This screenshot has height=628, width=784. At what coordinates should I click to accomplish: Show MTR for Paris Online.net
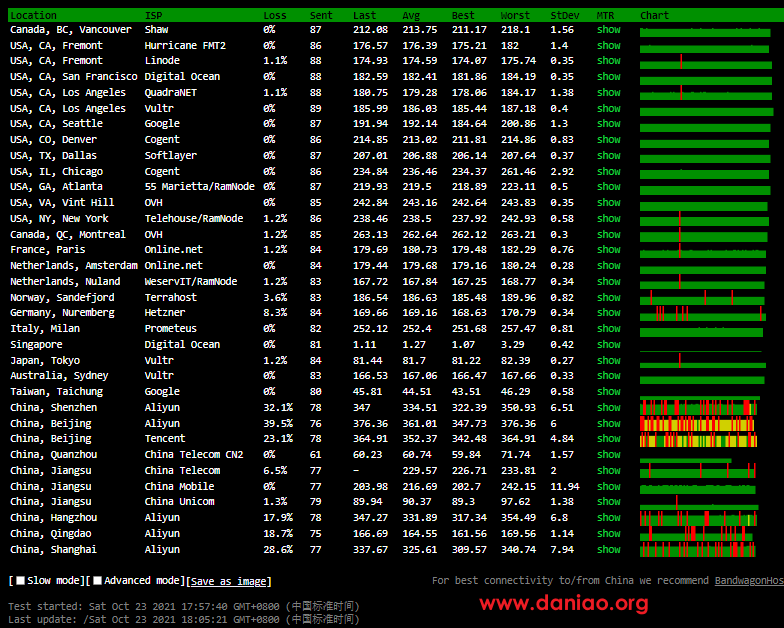coord(608,250)
